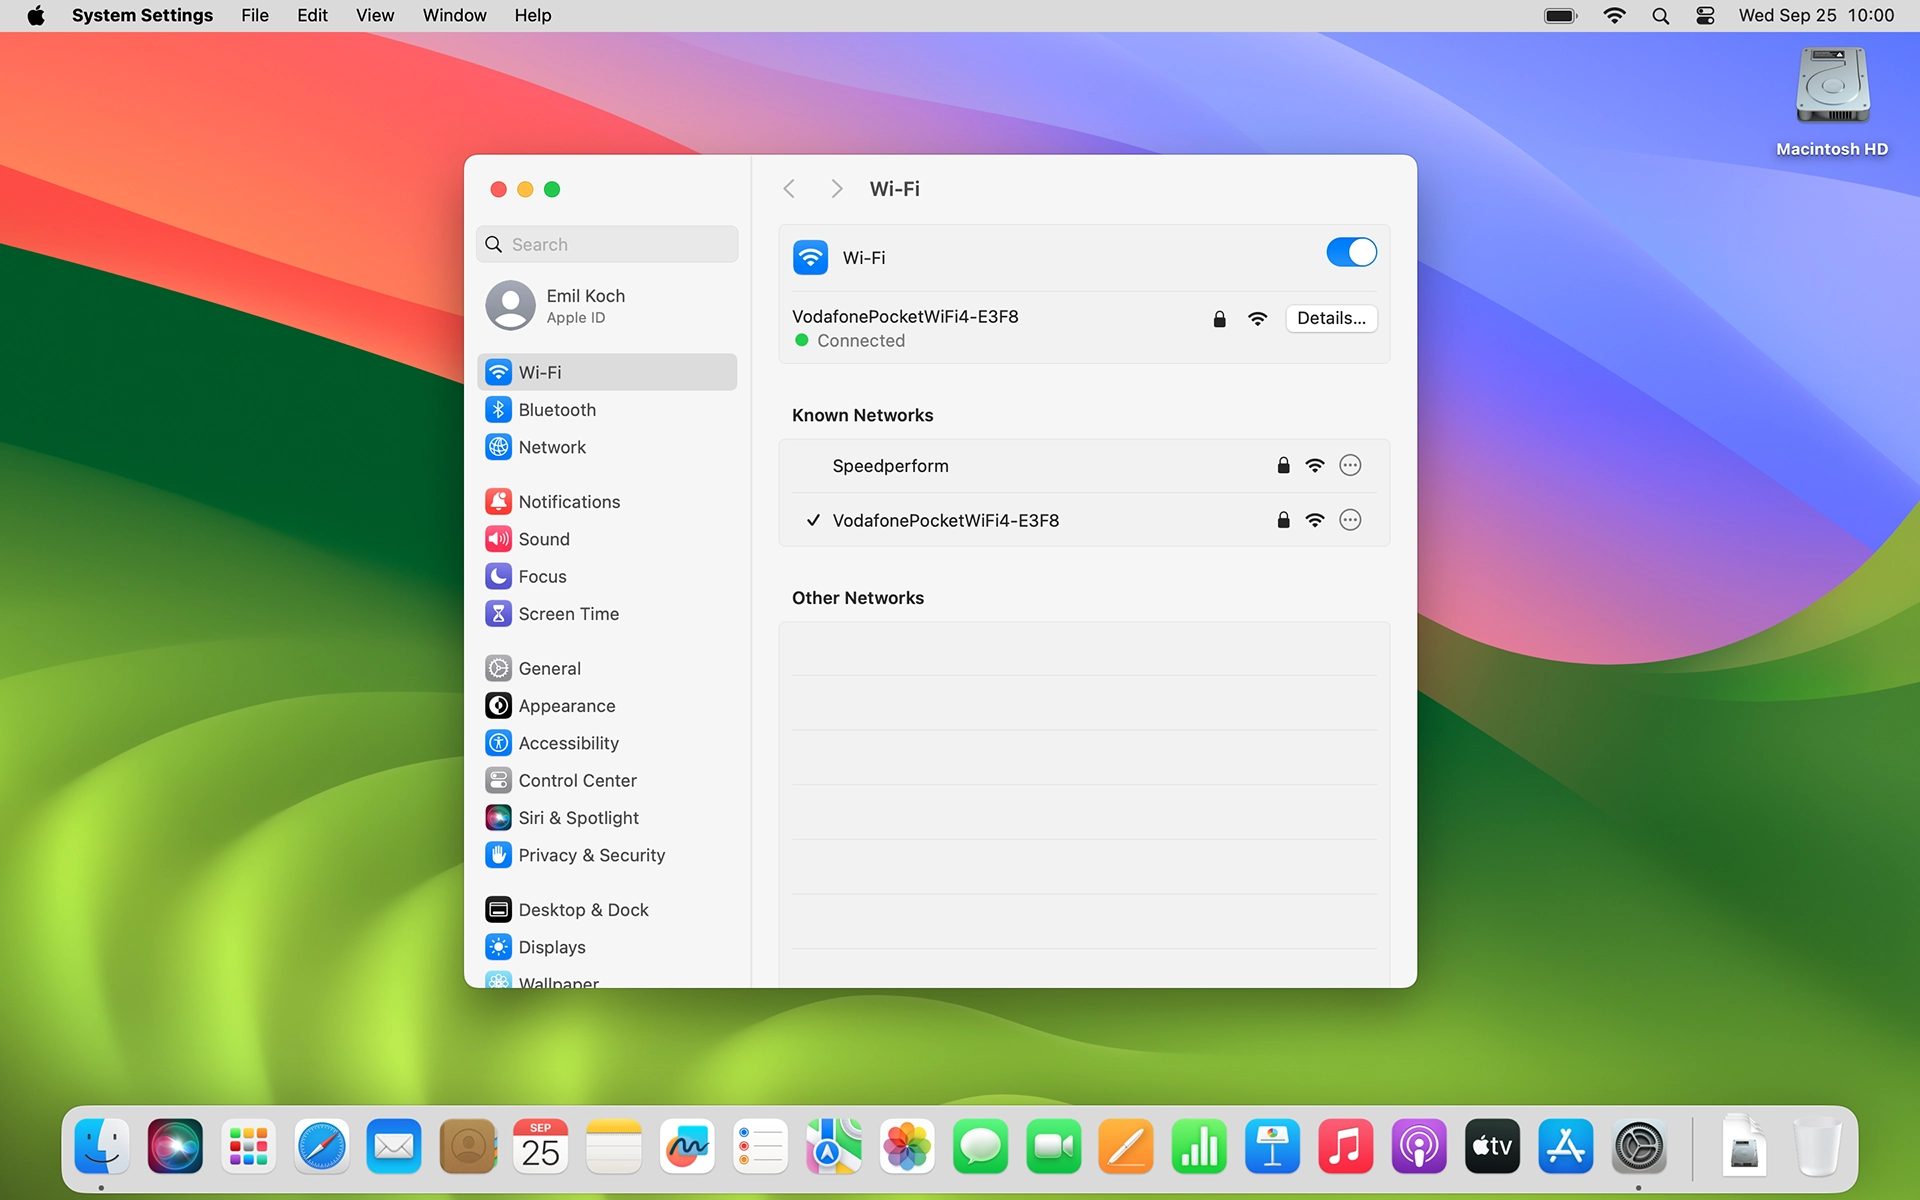1920x1200 pixels.
Task: Click the forward navigation arrow
Action: click(x=836, y=188)
